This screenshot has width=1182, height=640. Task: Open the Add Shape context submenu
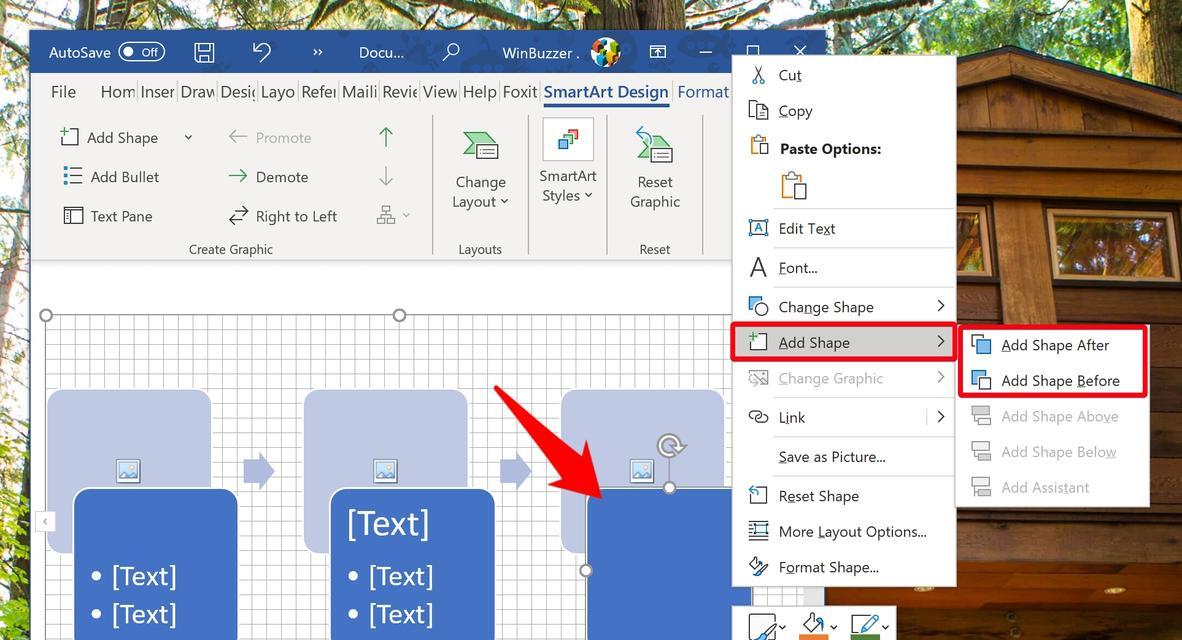(844, 342)
